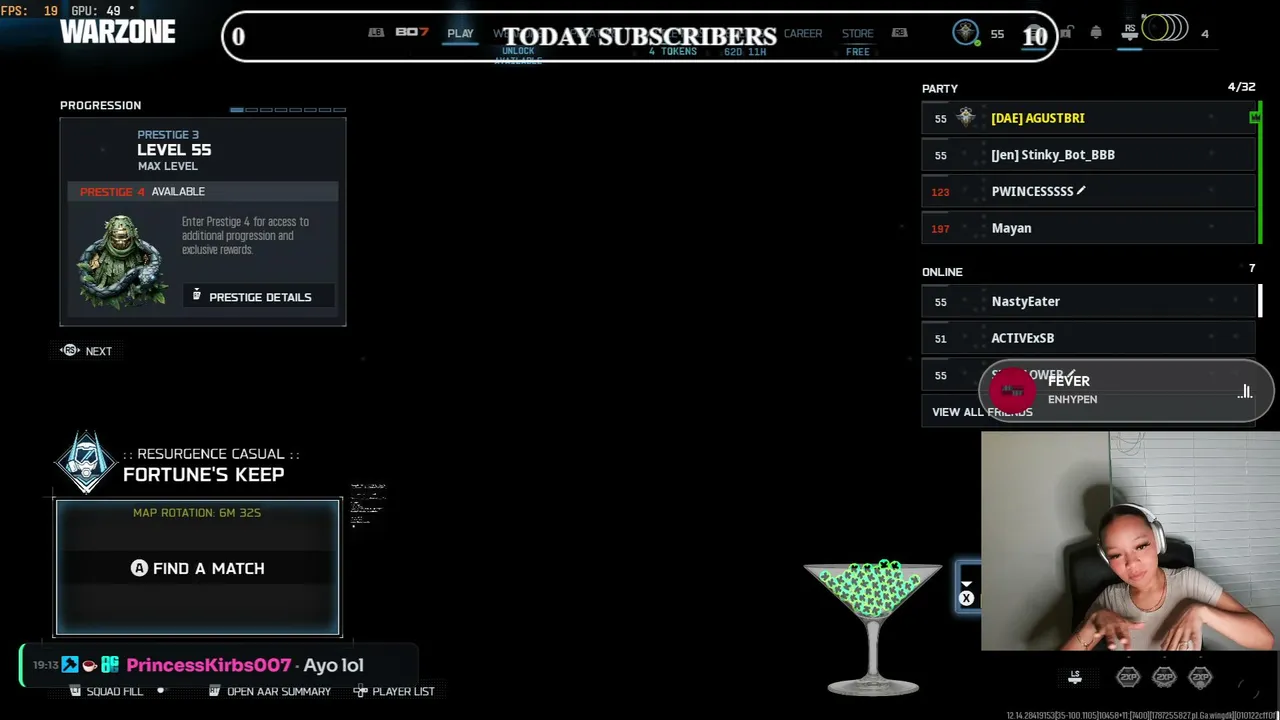Click the second double XP token icon
The height and width of the screenshot is (720, 1280).
[1164, 678]
